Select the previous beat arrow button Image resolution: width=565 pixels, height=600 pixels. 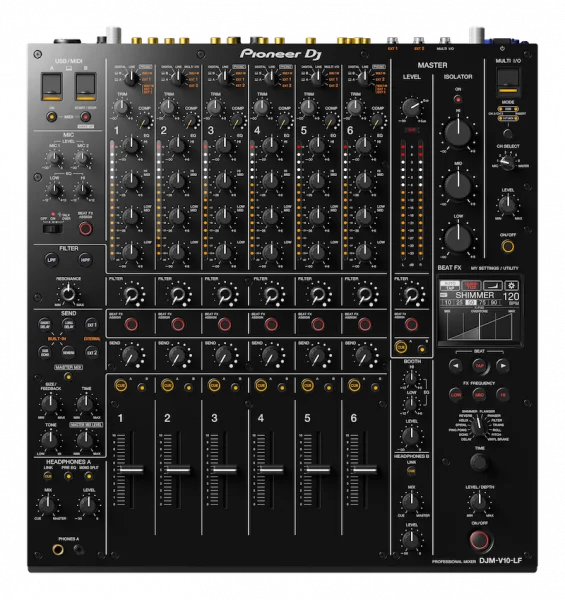tap(455, 365)
